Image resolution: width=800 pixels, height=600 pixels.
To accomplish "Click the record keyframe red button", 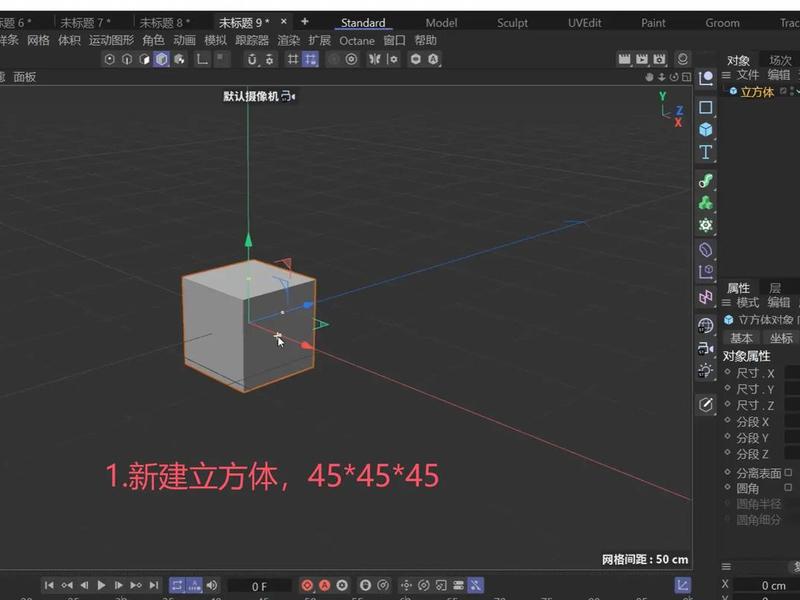I will click(307, 585).
